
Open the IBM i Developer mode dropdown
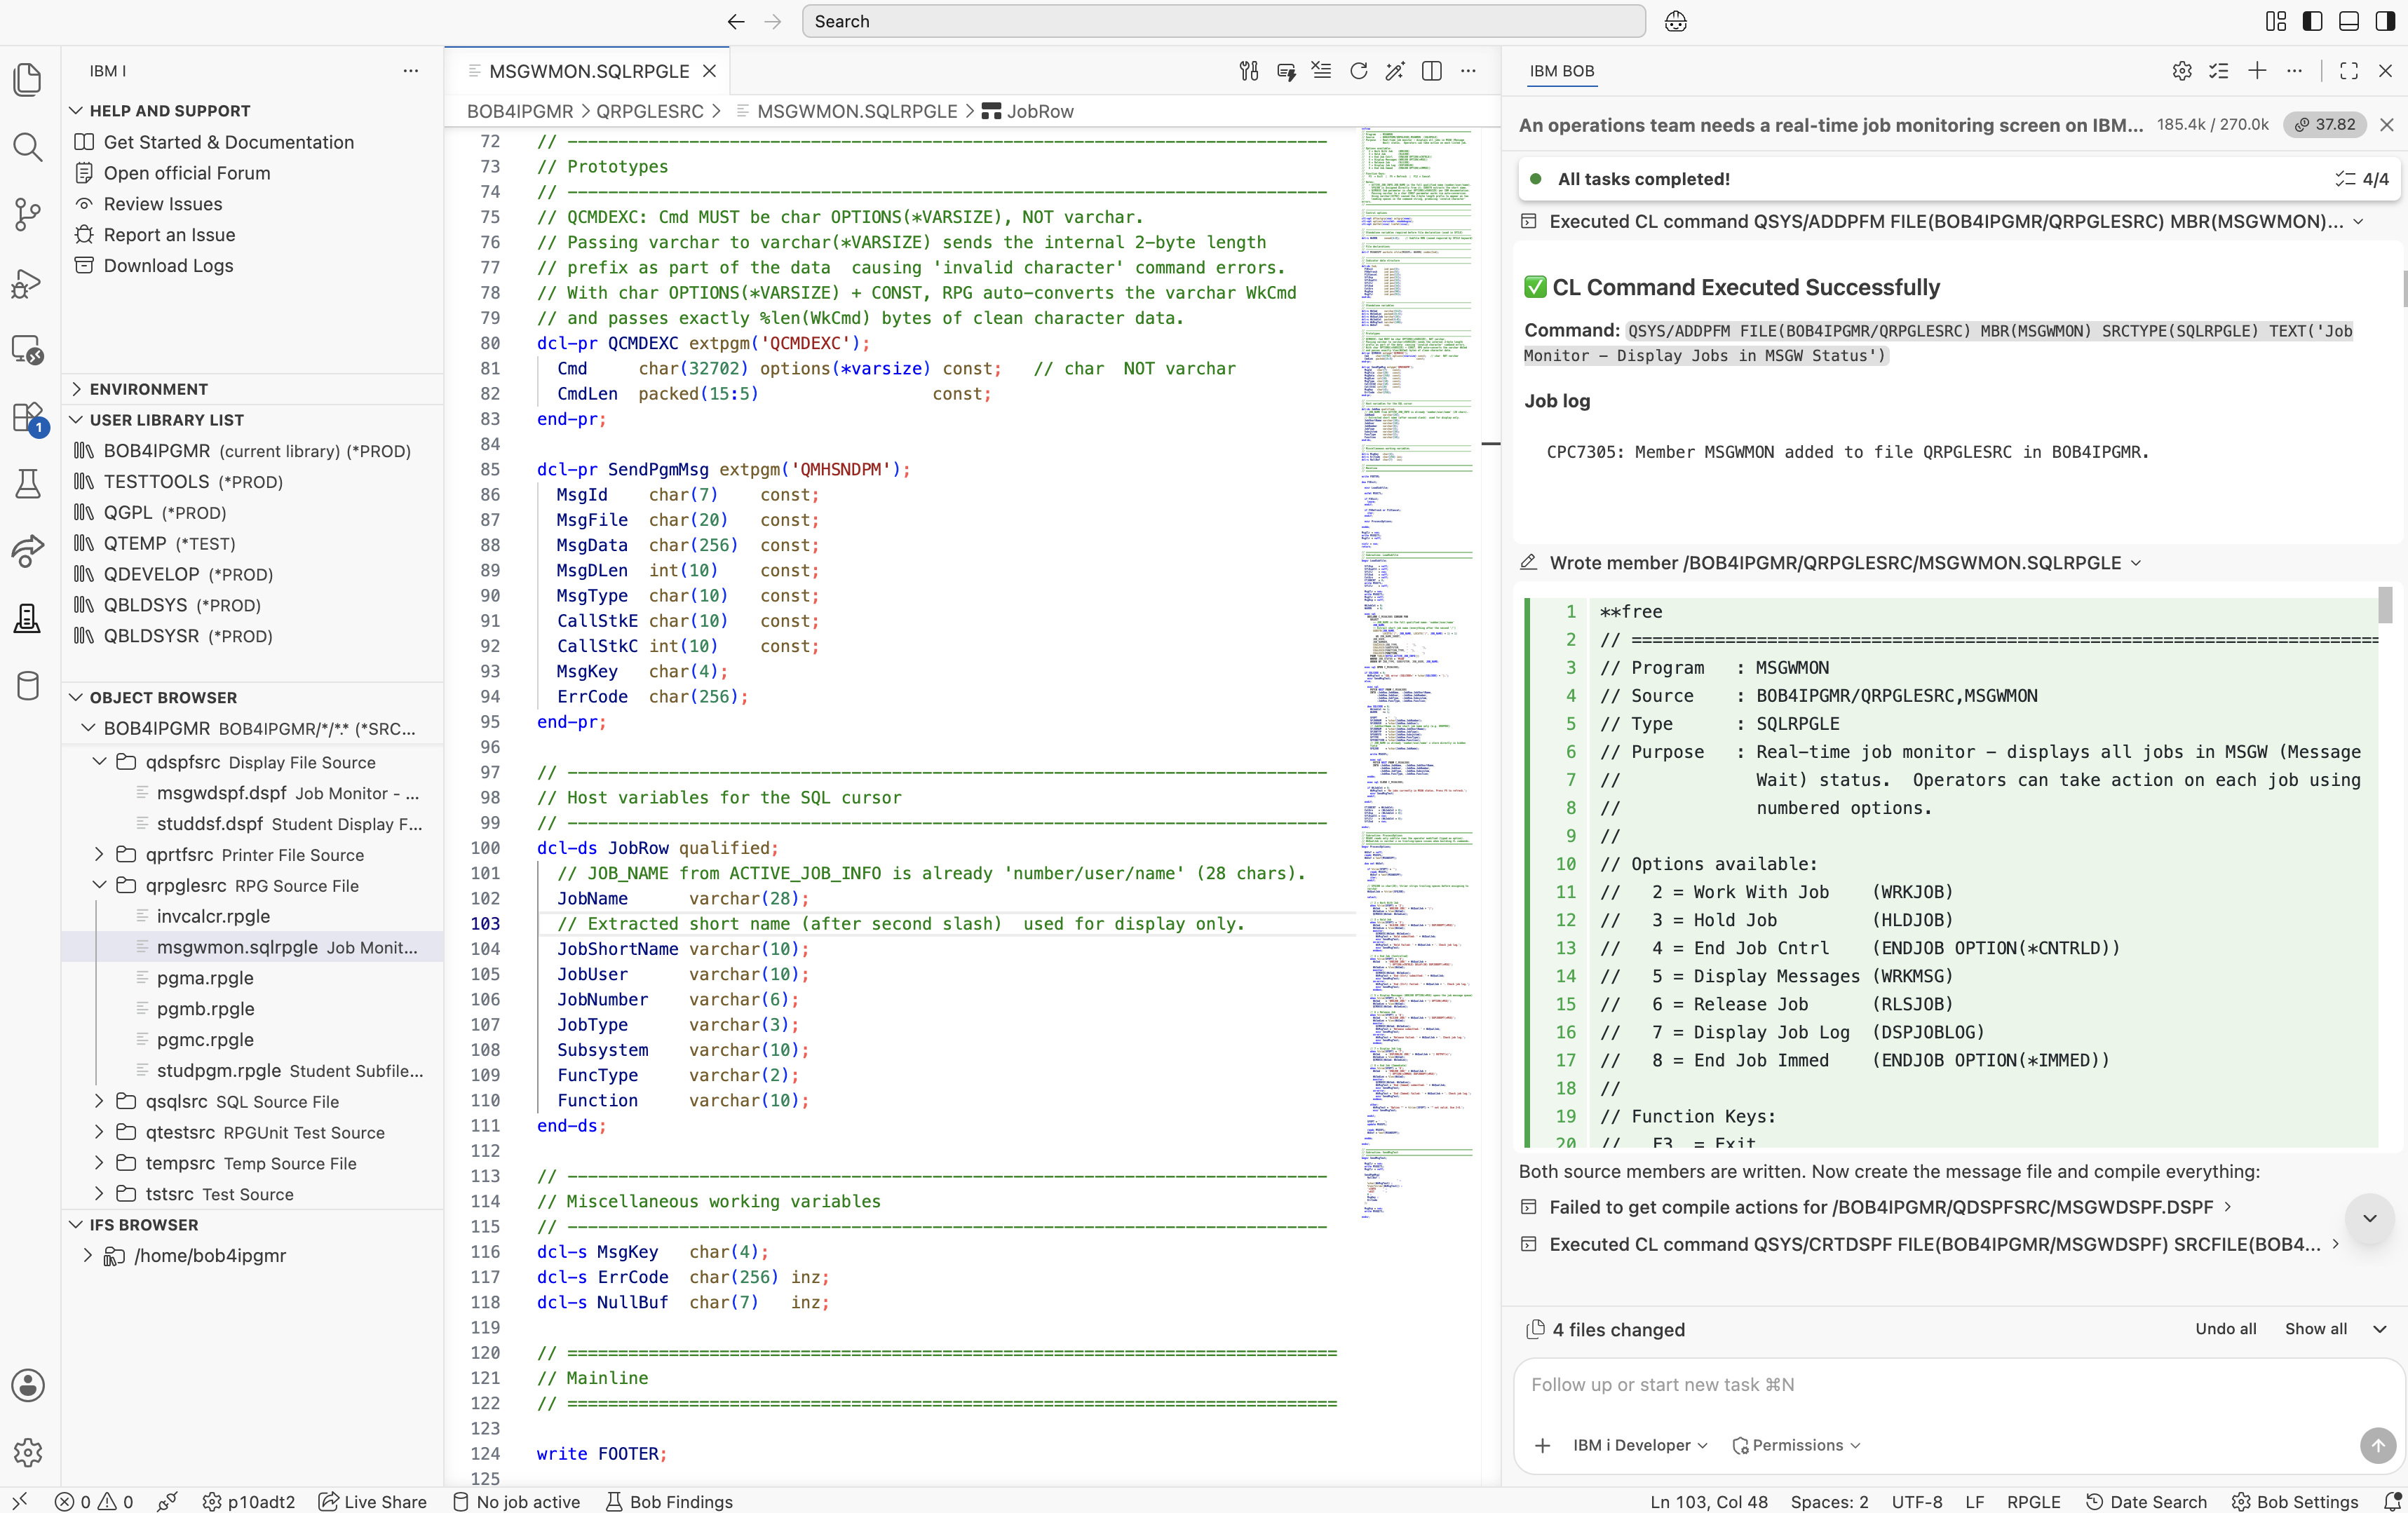tap(1640, 1445)
